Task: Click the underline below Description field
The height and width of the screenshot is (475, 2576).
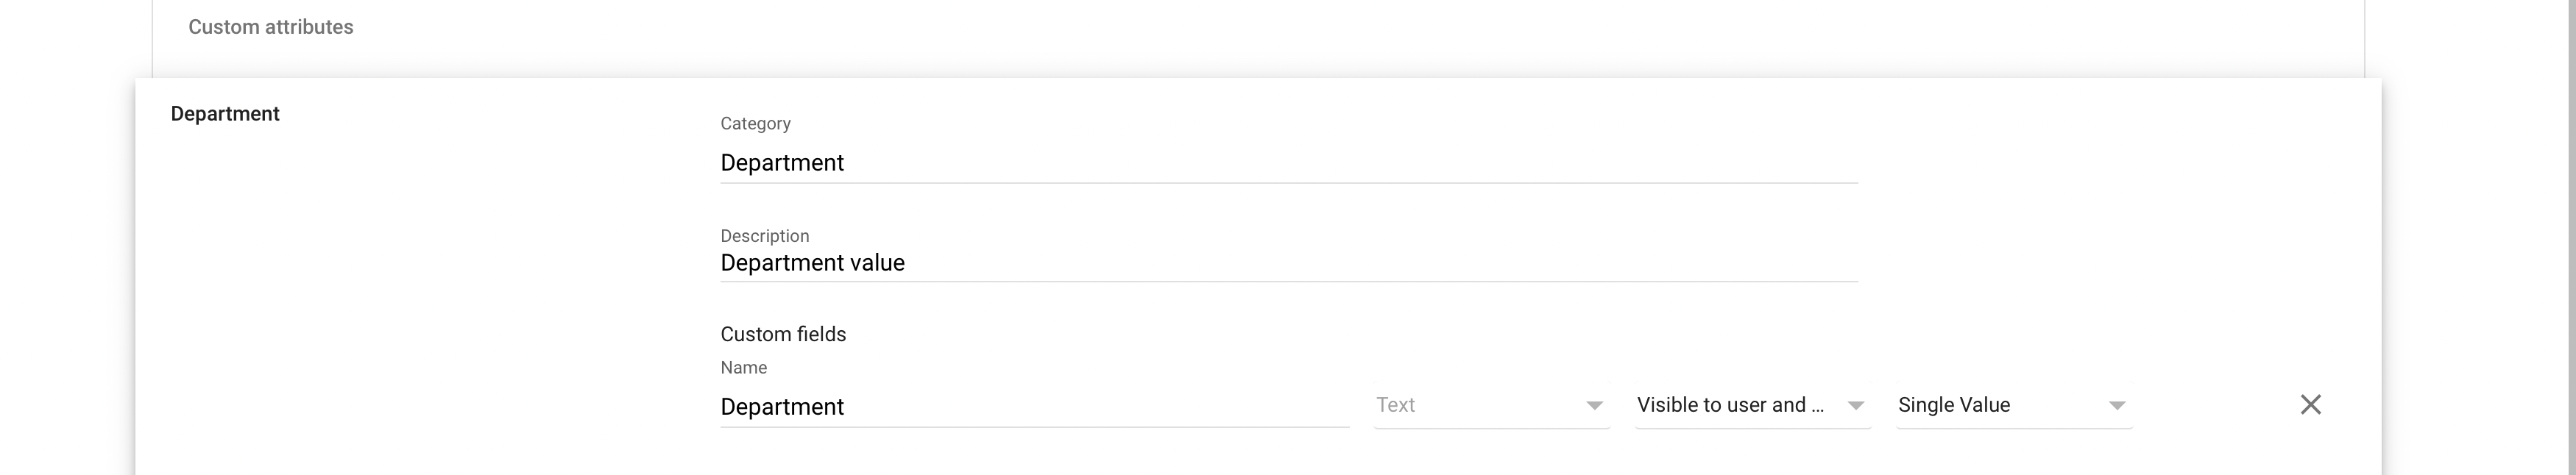Action: 1288,282
